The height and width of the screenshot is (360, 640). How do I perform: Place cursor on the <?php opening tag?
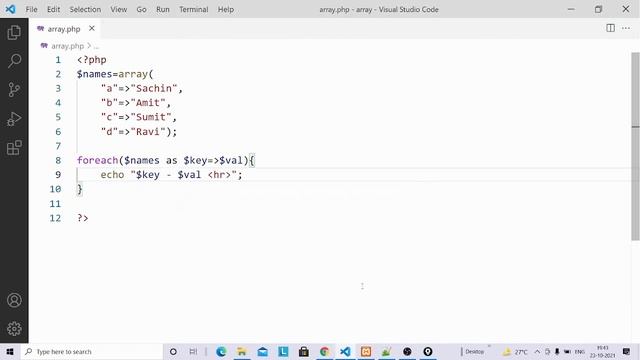92,60
